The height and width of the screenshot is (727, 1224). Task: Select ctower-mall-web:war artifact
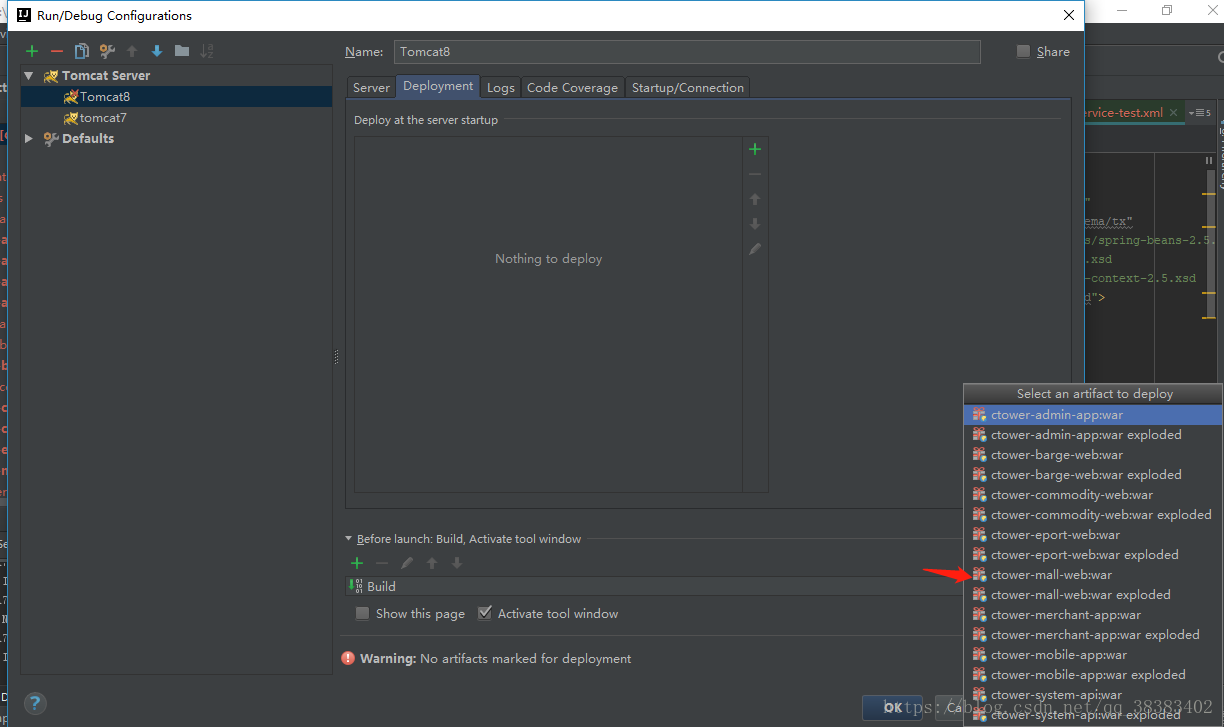pos(1093,574)
